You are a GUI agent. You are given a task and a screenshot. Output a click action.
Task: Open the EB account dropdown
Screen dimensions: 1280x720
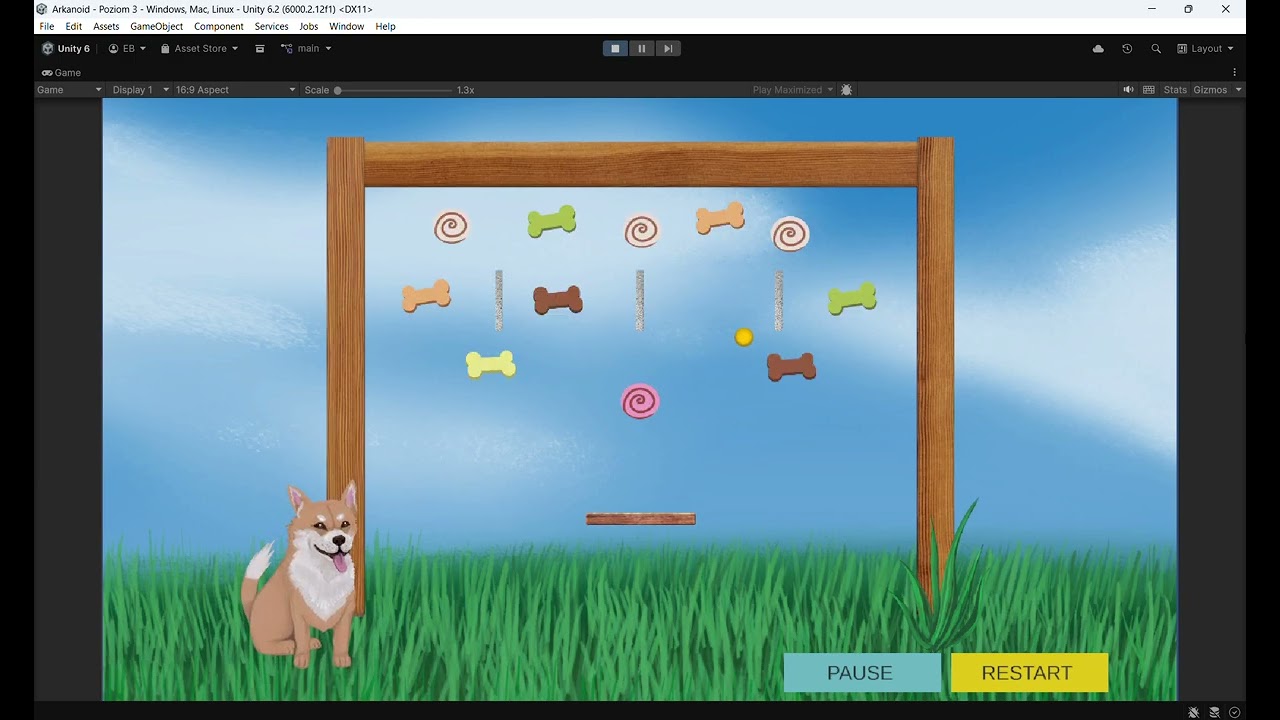(x=127, y=48)
